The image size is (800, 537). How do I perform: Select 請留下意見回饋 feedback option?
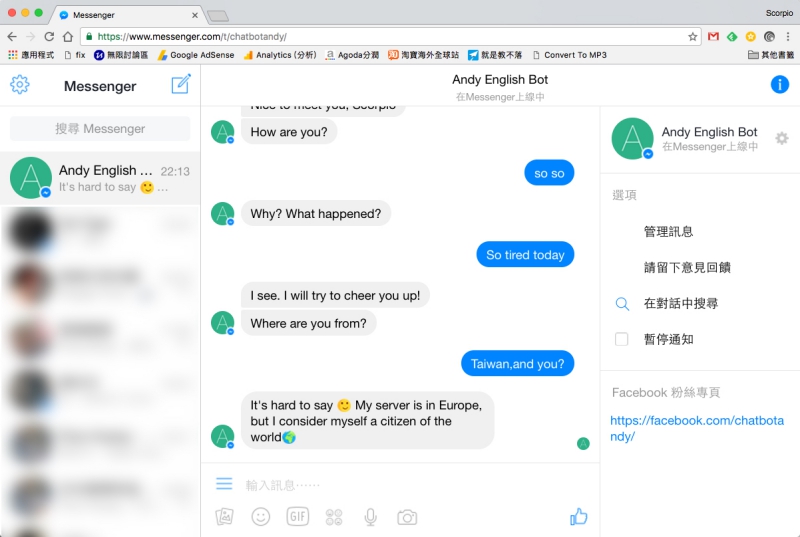click(x=687, y=268)
